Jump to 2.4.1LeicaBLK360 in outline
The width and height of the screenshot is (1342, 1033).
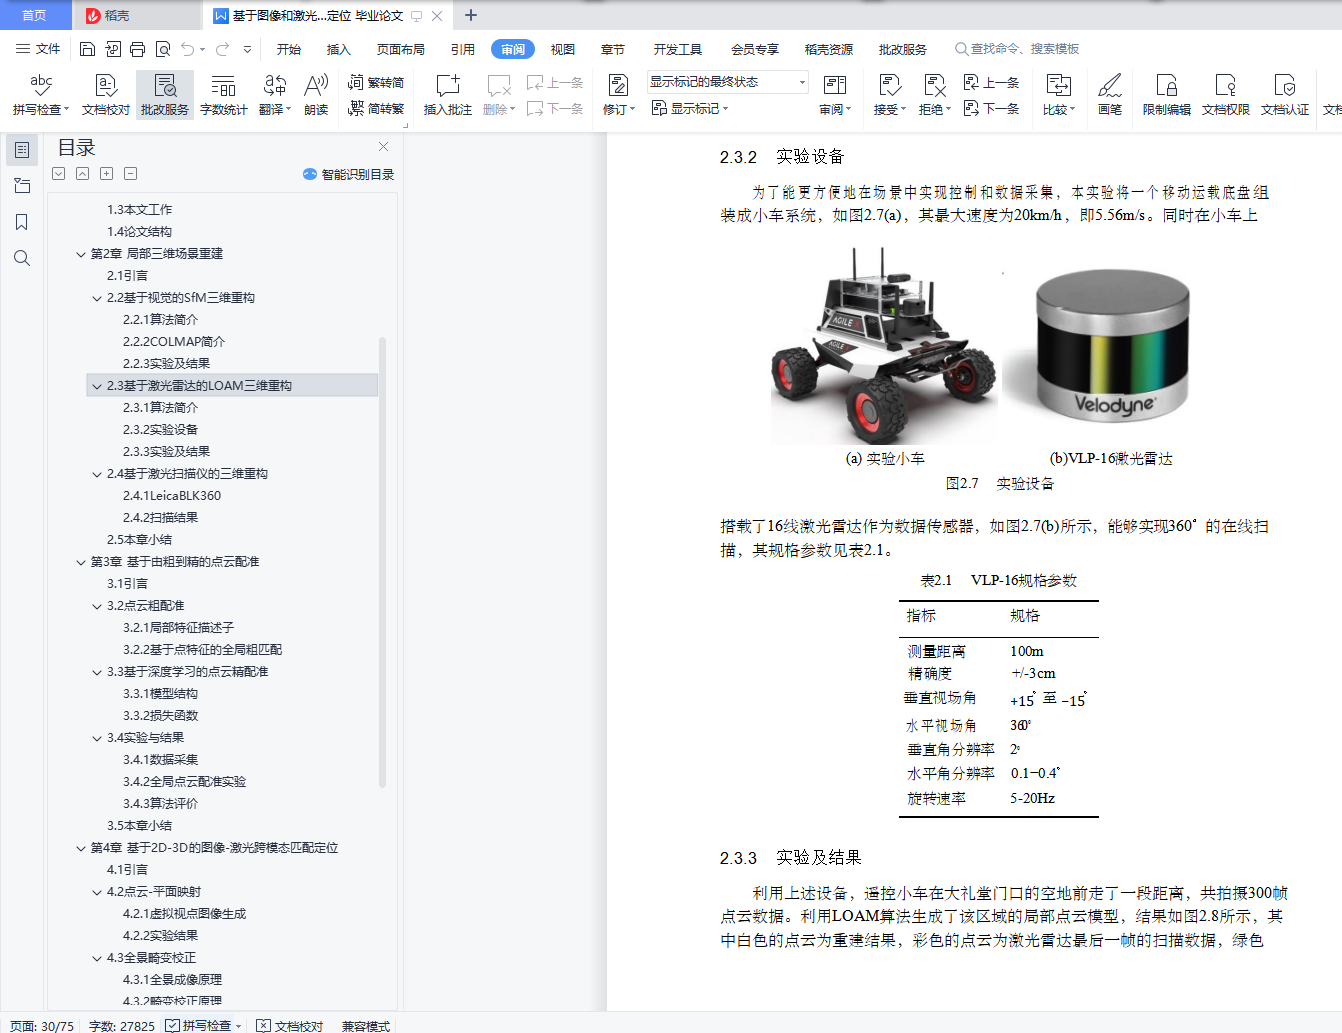[x=172, y=496]
